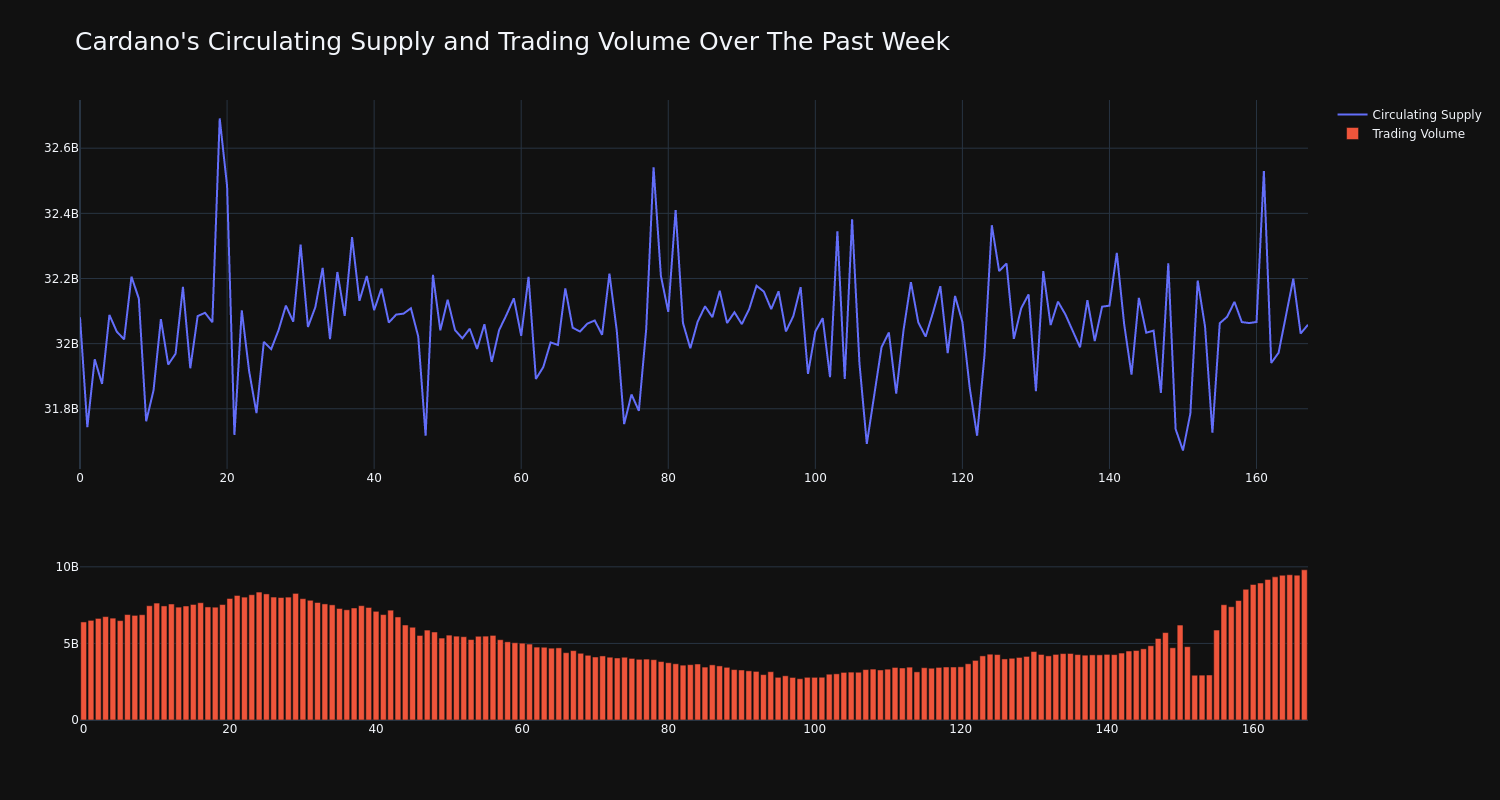Click the red Trading Volume legend swatch
This screenshot has height=800, width=1500.
(x=1352, y=134)
